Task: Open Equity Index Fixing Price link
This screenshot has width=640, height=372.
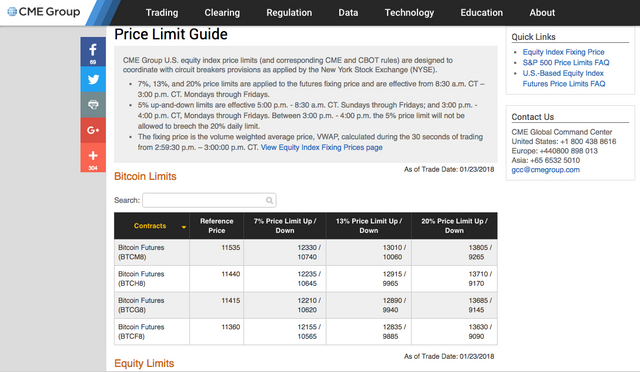Action: [563, 52]
